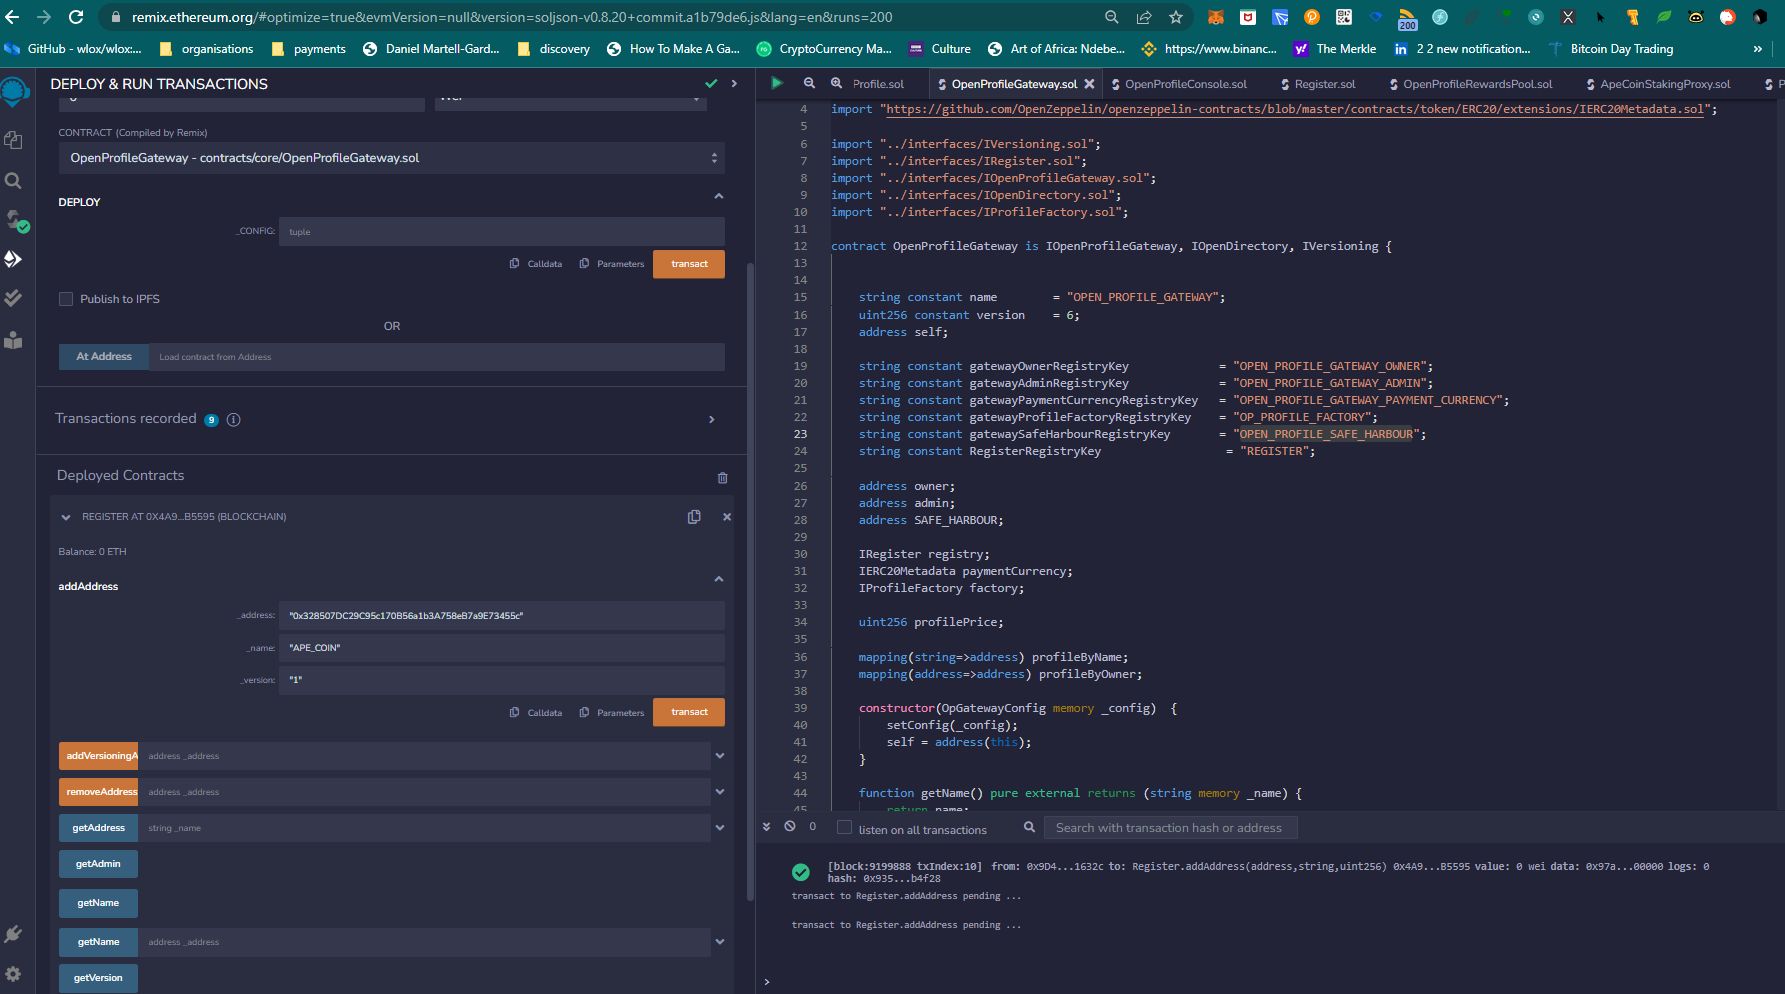Toggle listen on all transactions checkbox
Viewport: 1785px width, 994px height.
844,827
